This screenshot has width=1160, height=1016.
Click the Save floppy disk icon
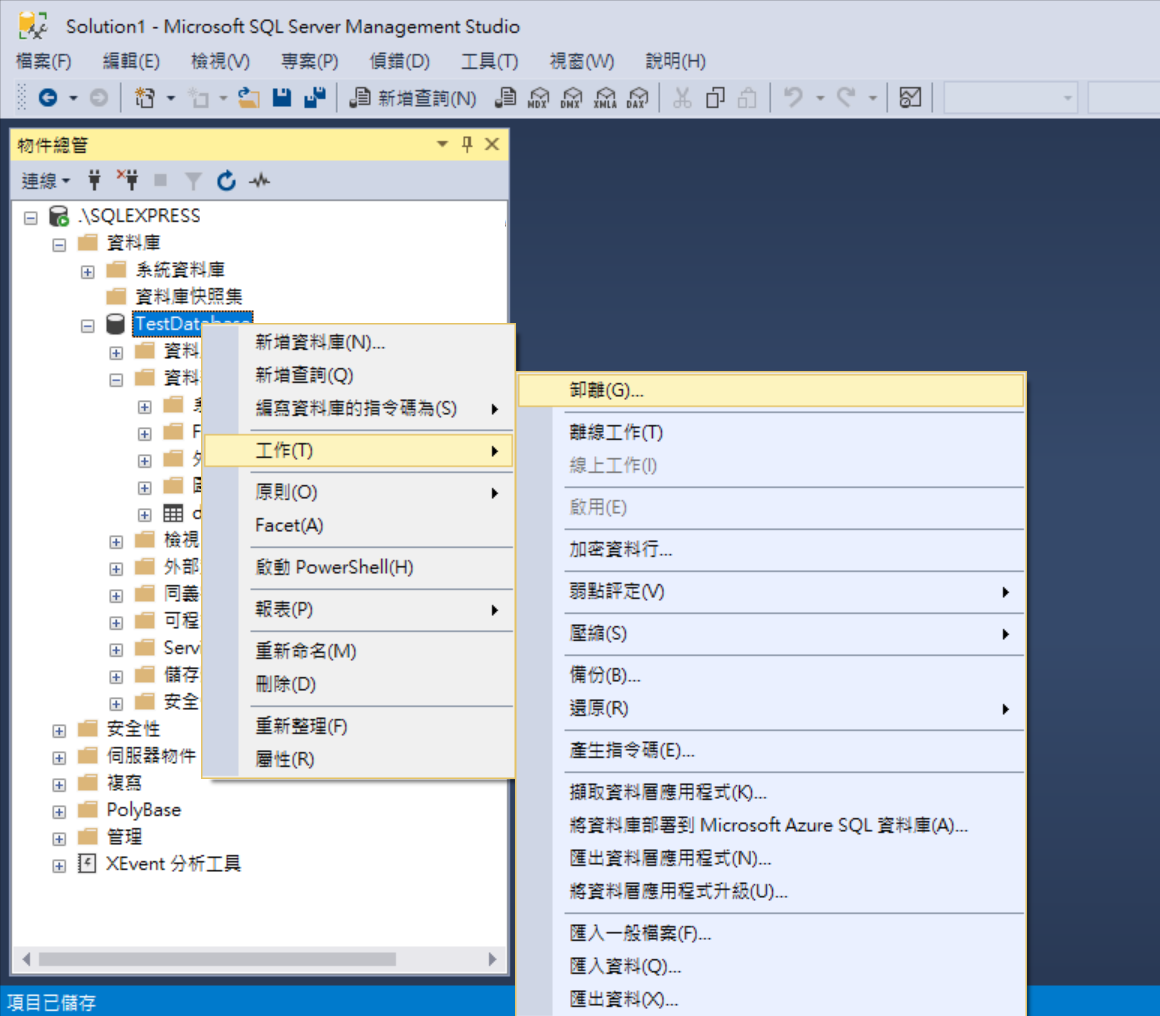[282, 98]
